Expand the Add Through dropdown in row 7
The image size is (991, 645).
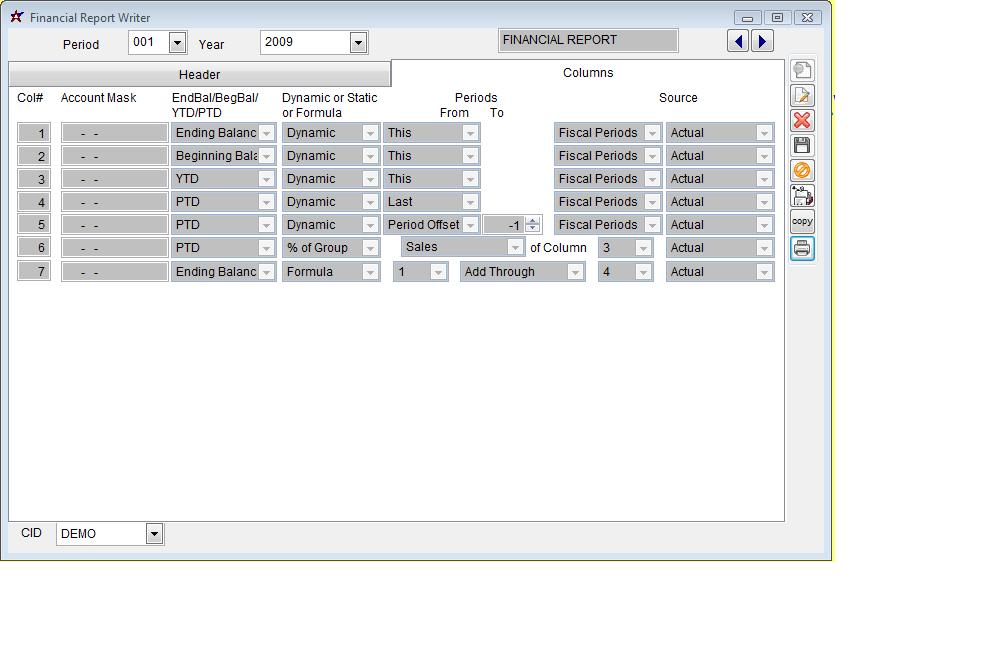click(x=575, y=272)
